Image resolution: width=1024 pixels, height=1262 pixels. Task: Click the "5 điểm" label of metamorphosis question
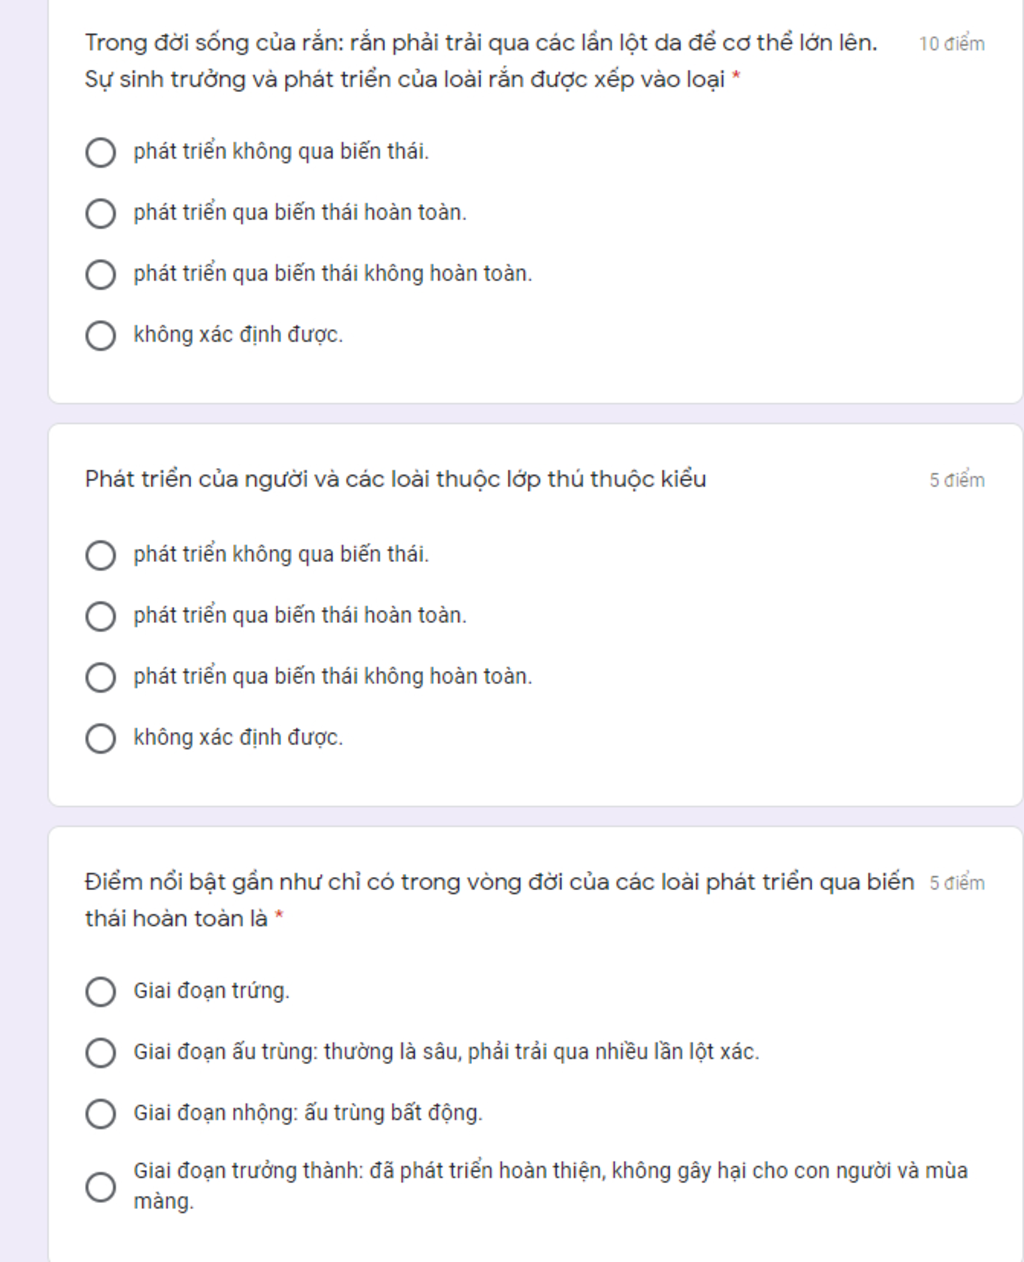coord(957,883)
